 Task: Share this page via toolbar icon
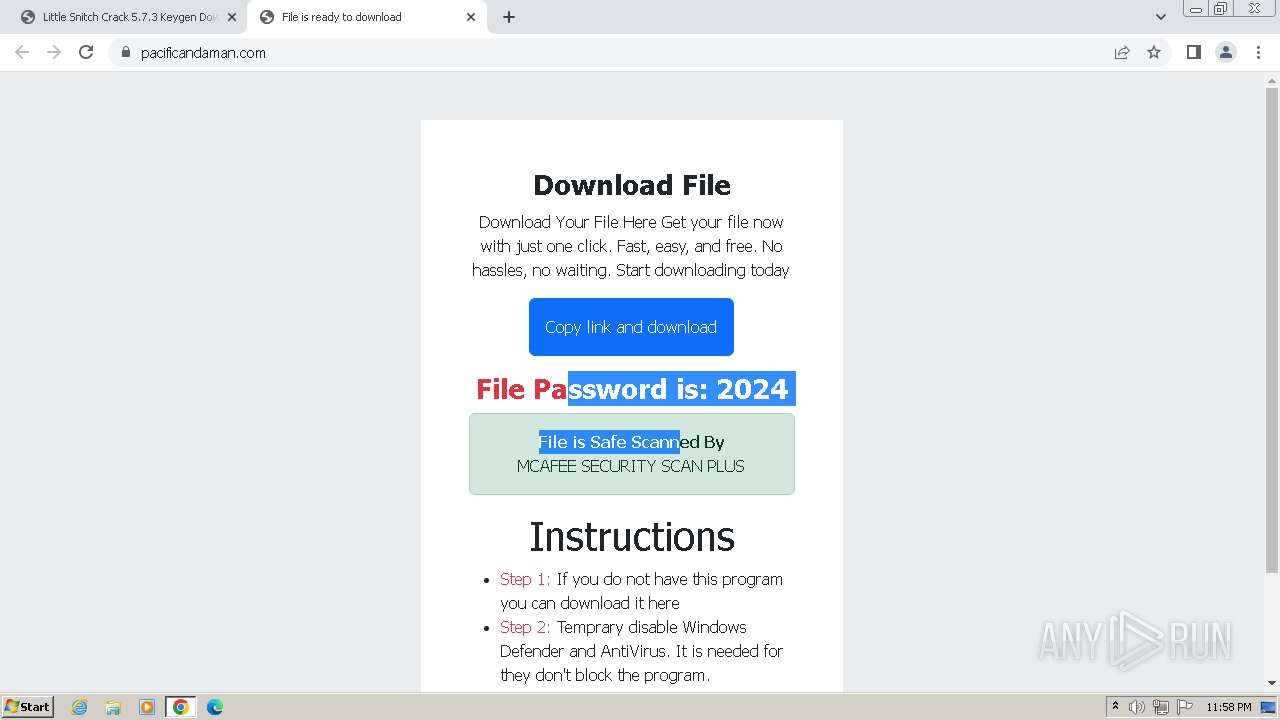tap(1122, 53)
